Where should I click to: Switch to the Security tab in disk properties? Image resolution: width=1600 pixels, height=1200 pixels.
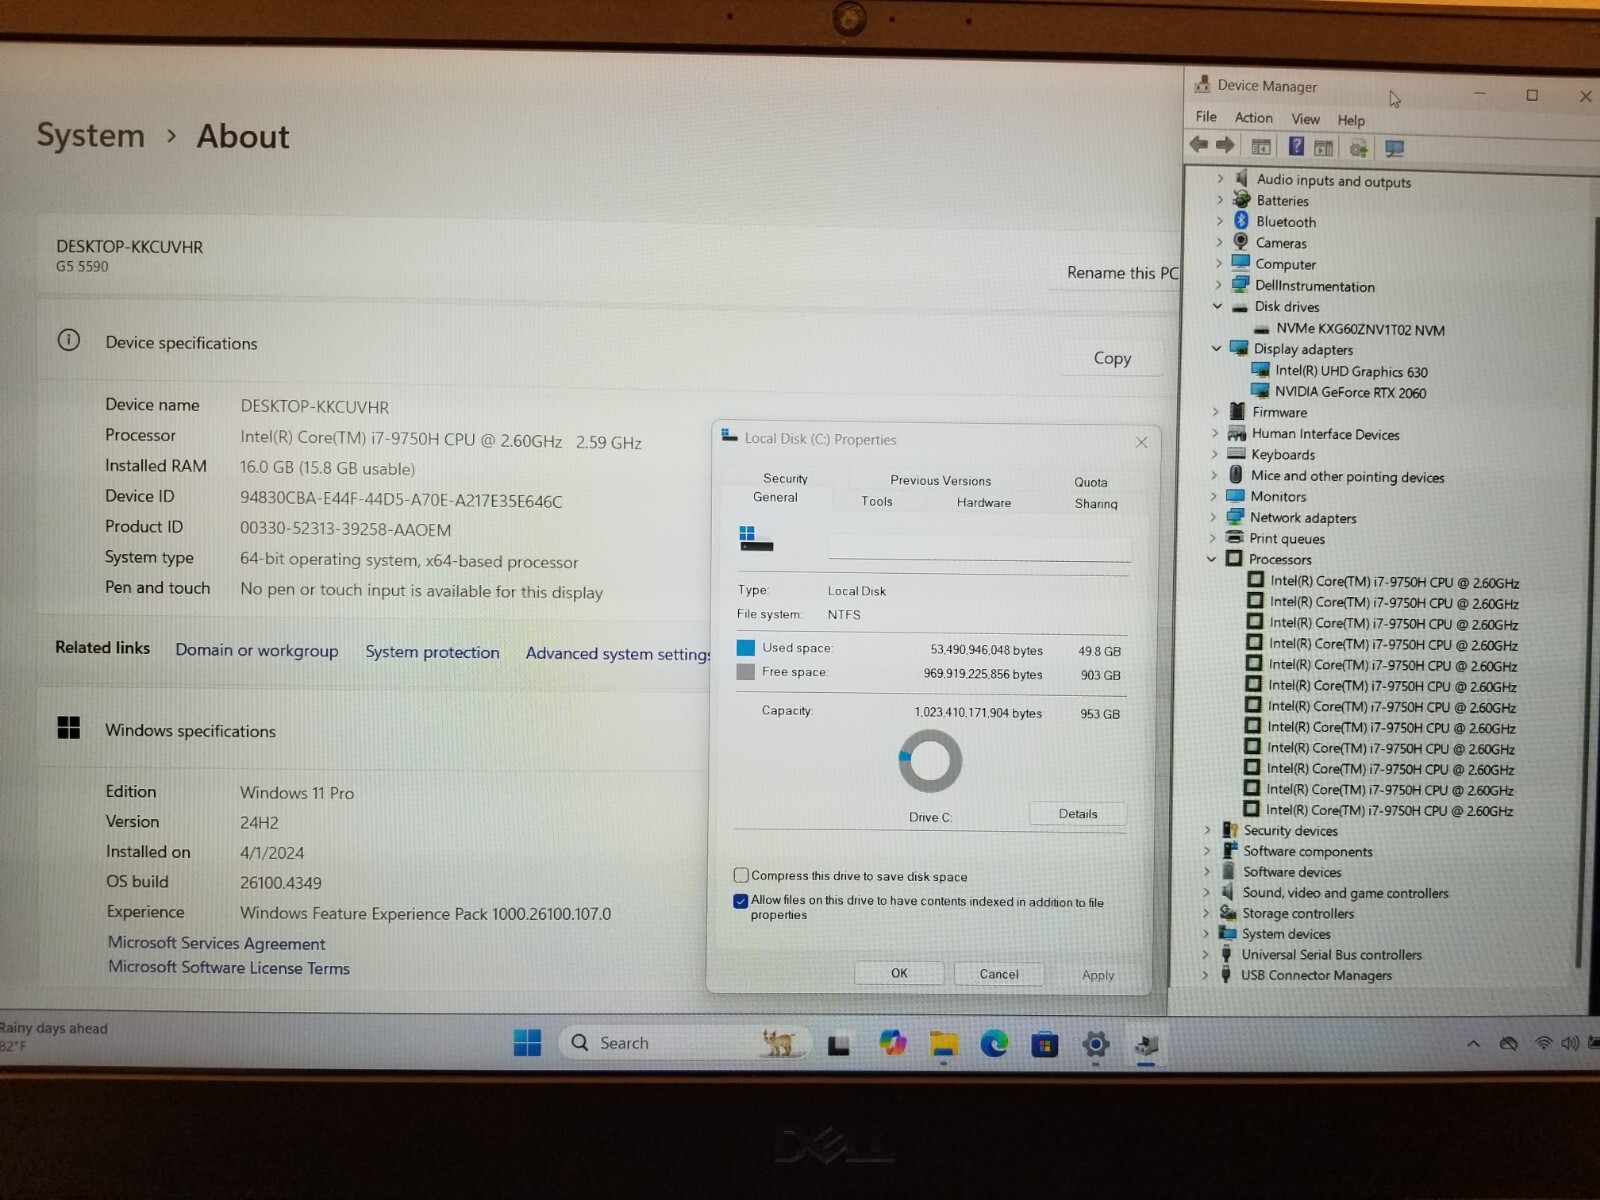tap(786, 478)
